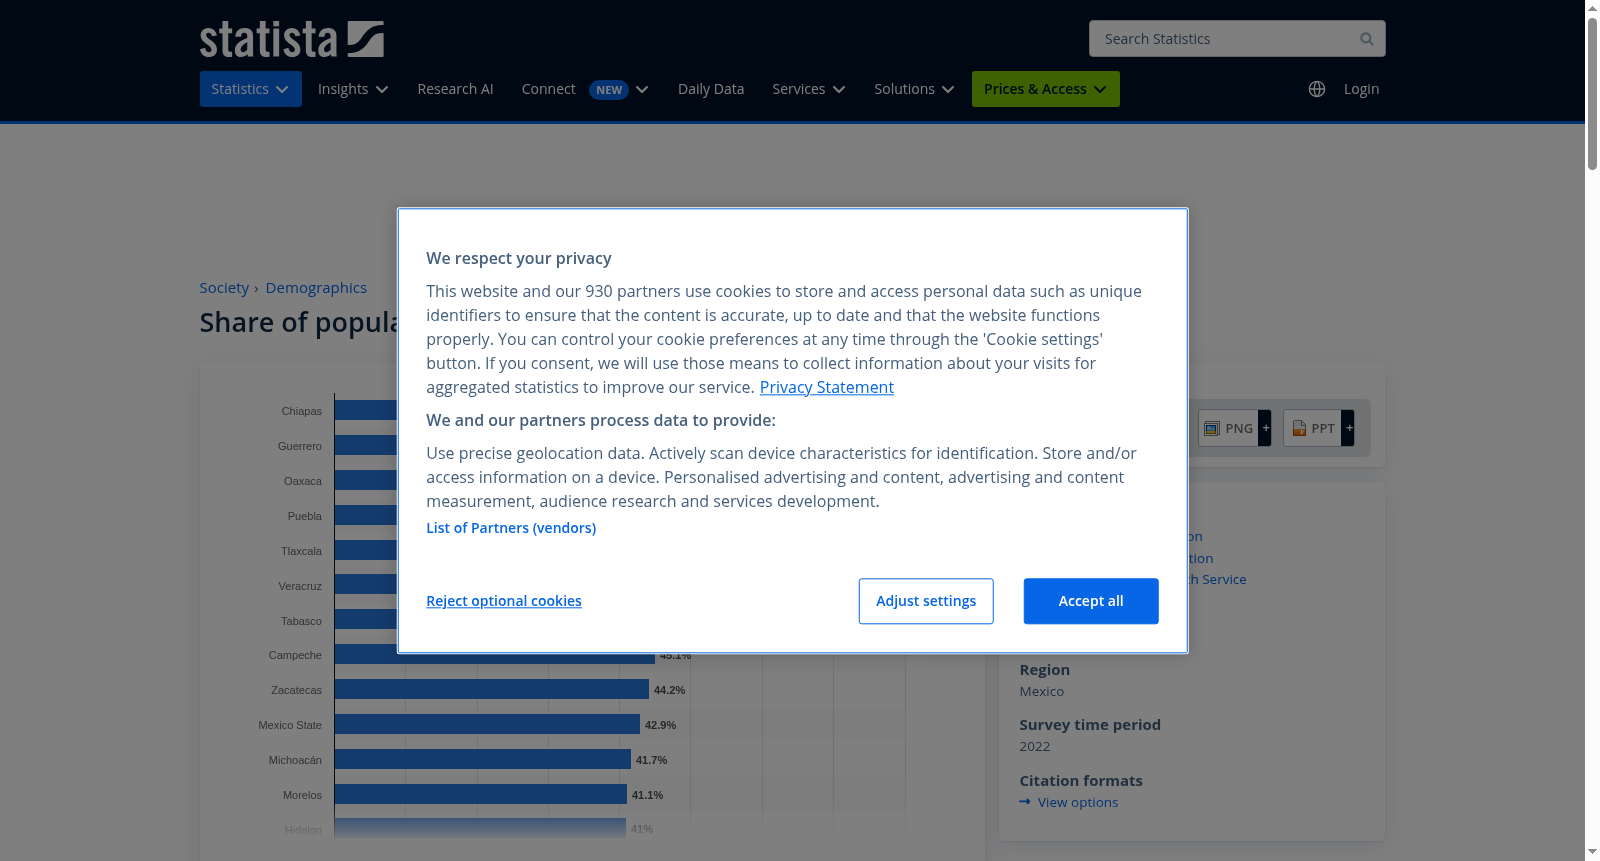Click the plus next to PPT
Viewport: 1600px width, 861px height.
click(1348, 428)
